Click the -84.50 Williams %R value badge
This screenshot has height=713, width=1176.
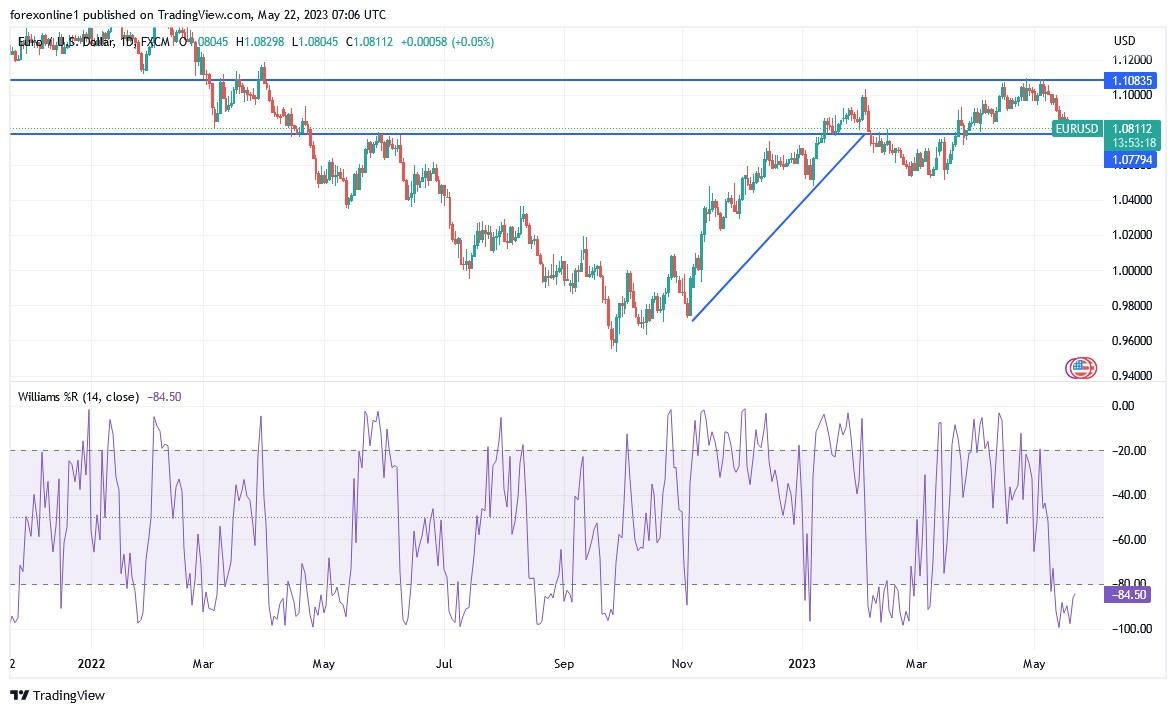point(1126,593)
